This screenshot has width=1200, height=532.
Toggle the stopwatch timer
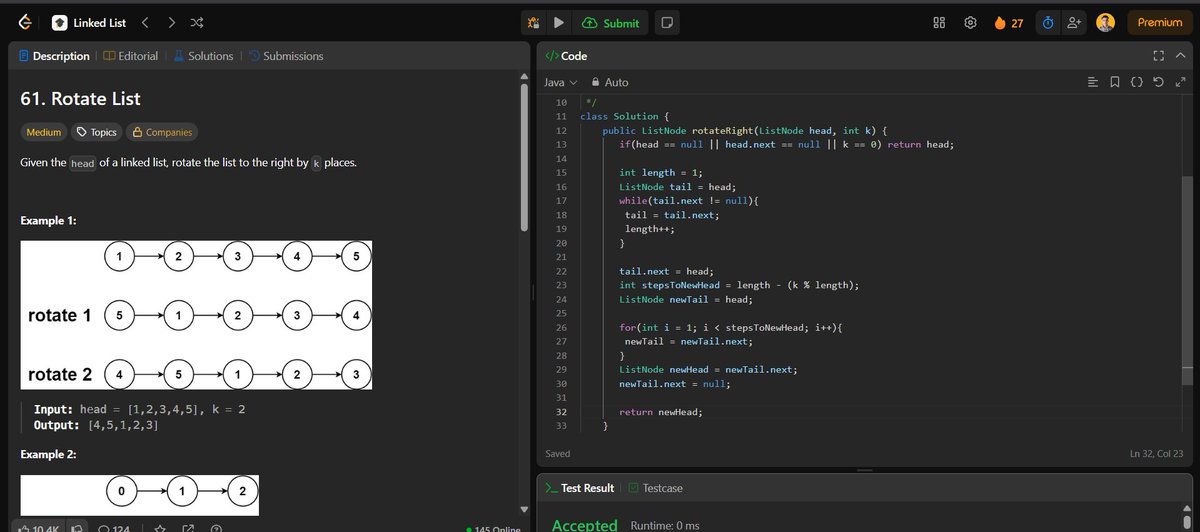click(1048, 22)
